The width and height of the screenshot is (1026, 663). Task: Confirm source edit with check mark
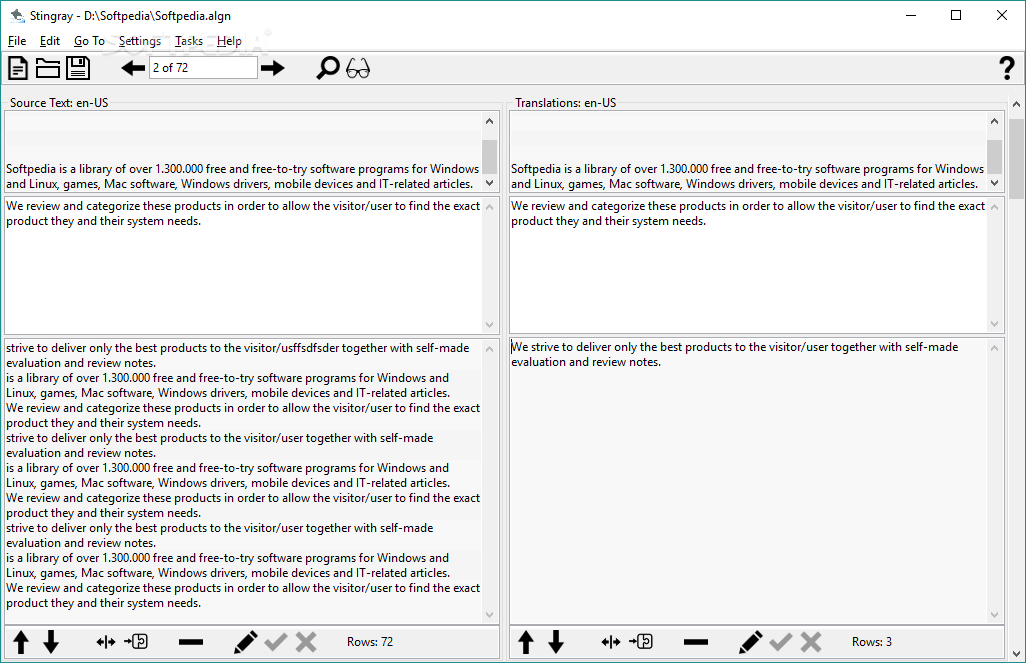coord(276,642)
